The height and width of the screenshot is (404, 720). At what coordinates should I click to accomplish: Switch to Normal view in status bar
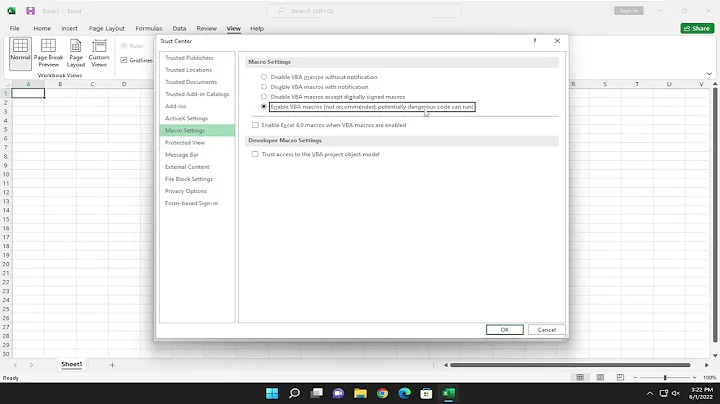click(x=580, y=377)
